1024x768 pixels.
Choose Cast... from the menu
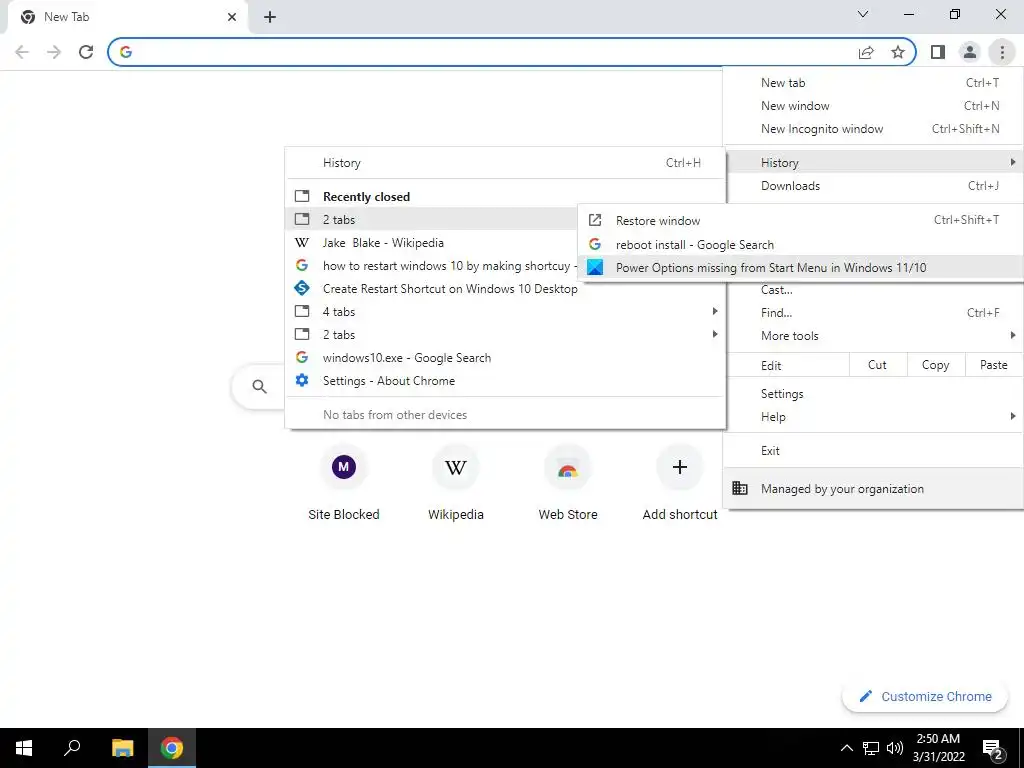pyautogui.click(x=873, y=290)
